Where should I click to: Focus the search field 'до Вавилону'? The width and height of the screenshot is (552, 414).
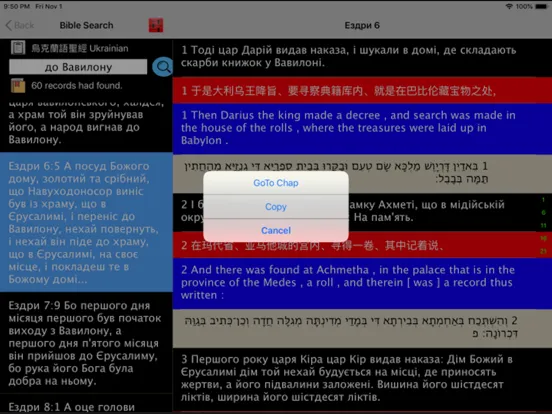(x=78, y=67)
